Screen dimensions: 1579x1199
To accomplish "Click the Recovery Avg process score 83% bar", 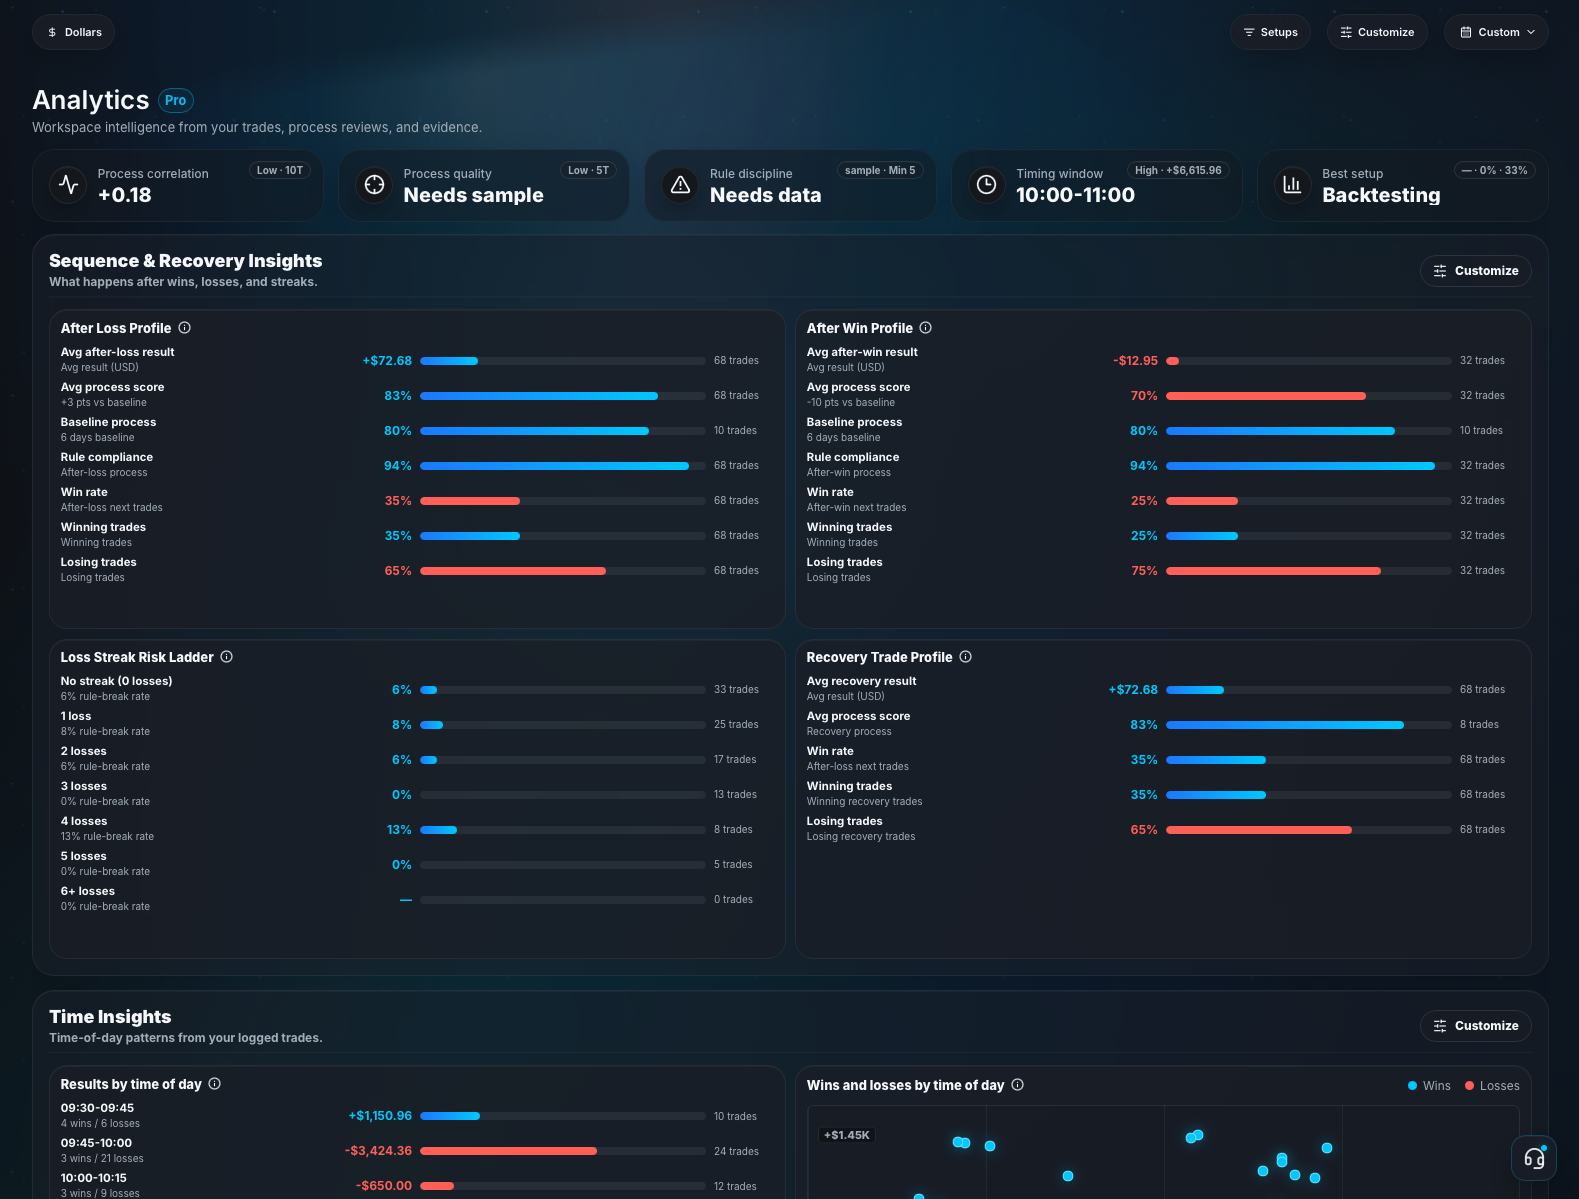I will click(1309, 725).
